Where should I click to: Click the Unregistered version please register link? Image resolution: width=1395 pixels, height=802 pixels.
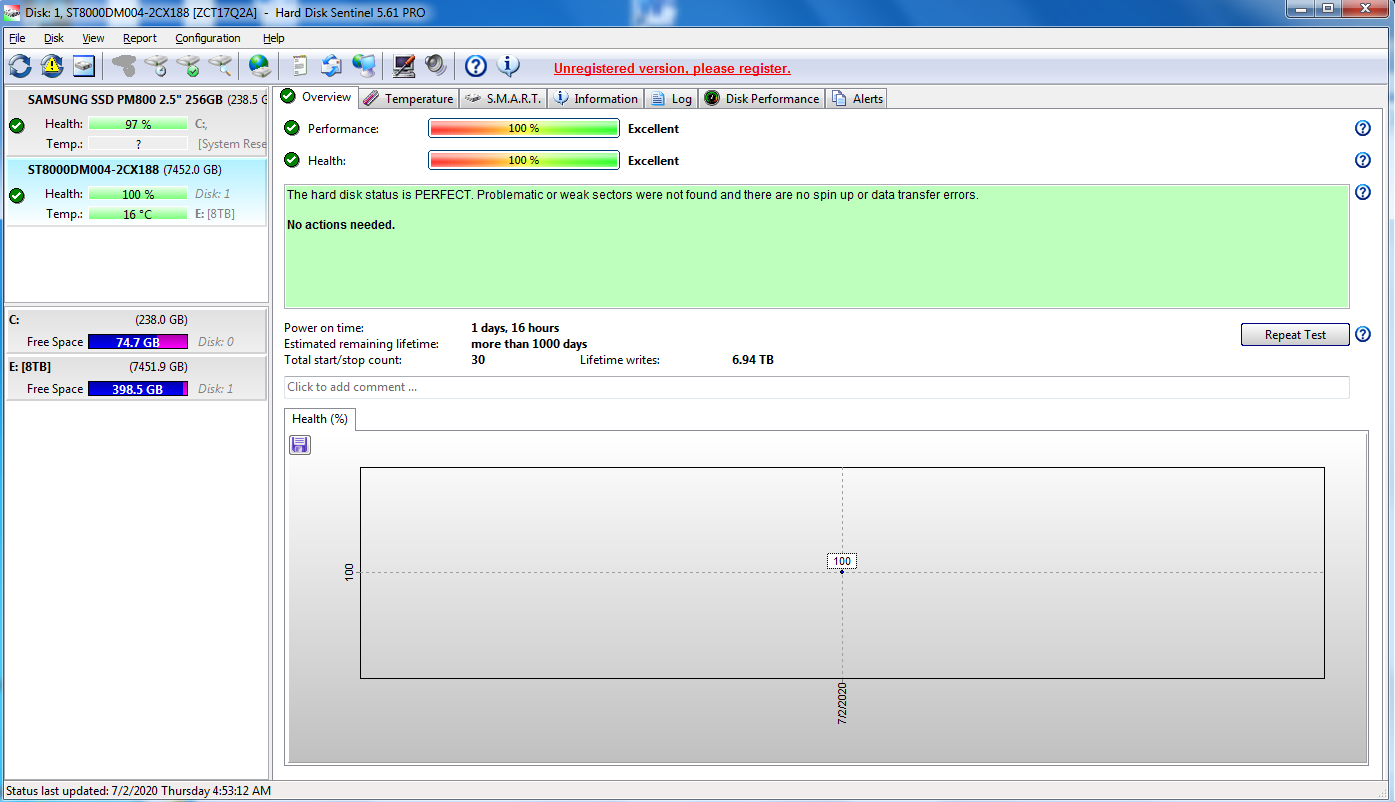pos(672,69)
